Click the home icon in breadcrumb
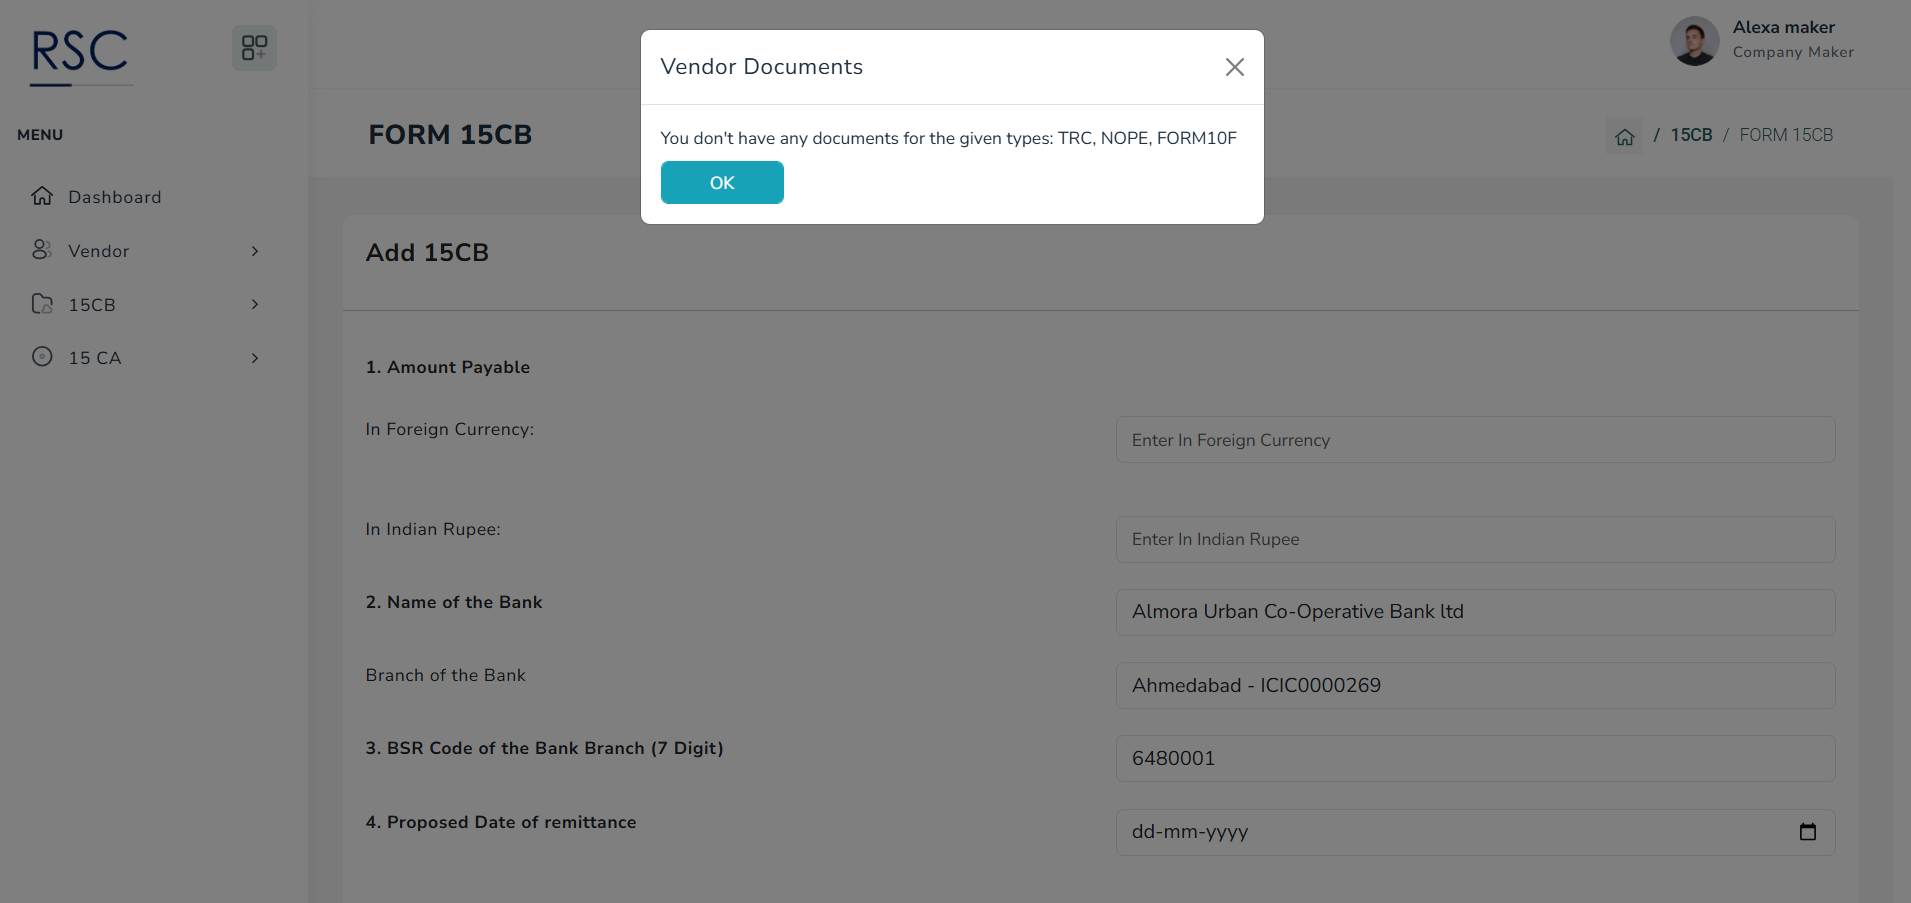1911x903 pixels. (1625, 136)
